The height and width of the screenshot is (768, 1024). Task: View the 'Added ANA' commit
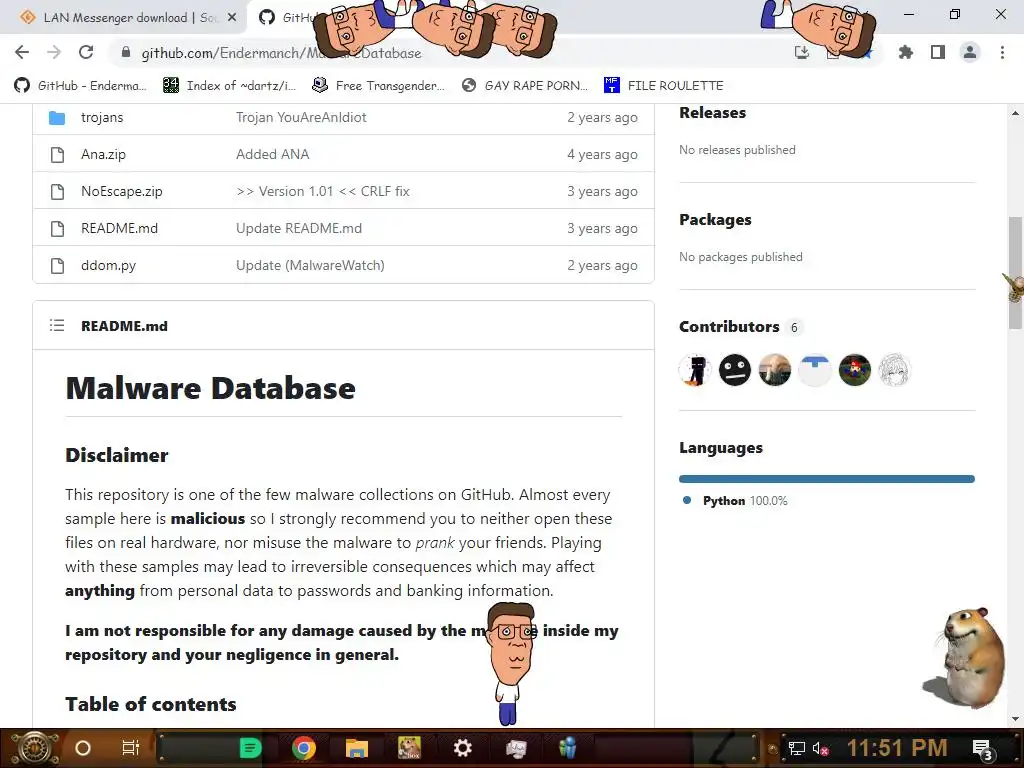[272, 155]
